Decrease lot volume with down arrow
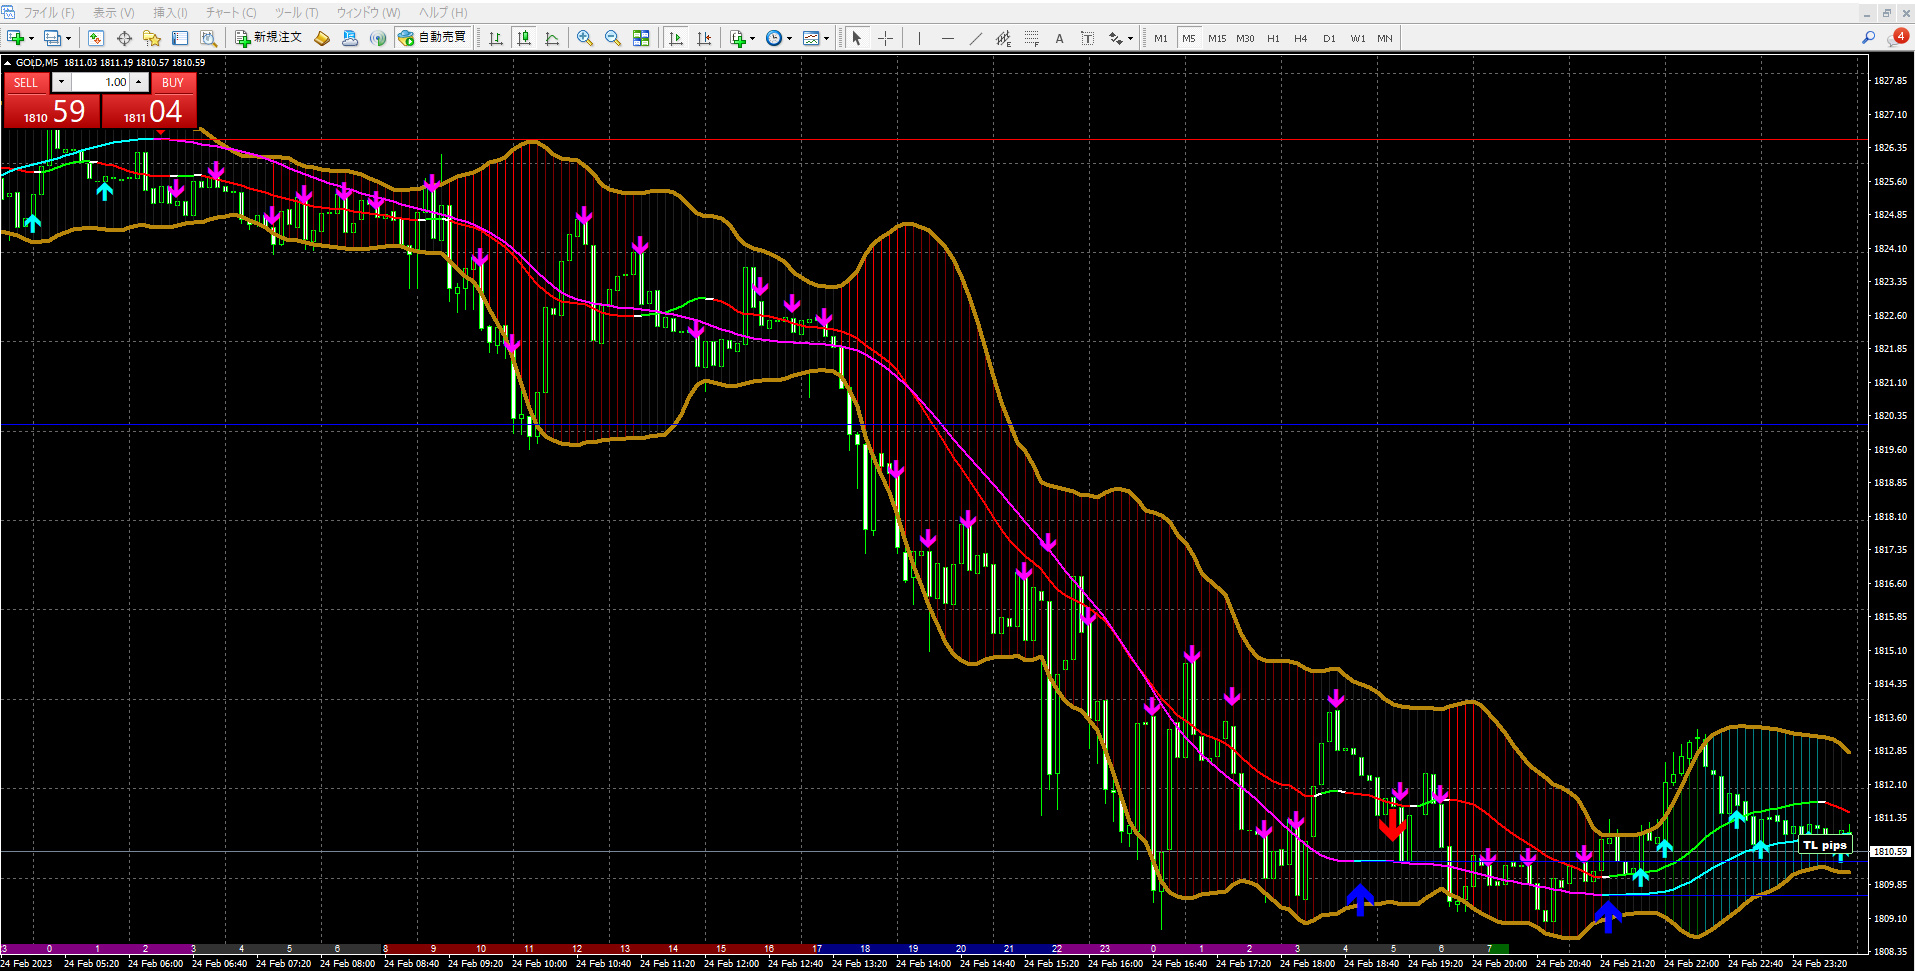Viewport: 1915px width, 971px height. click(x=61, y=82)
